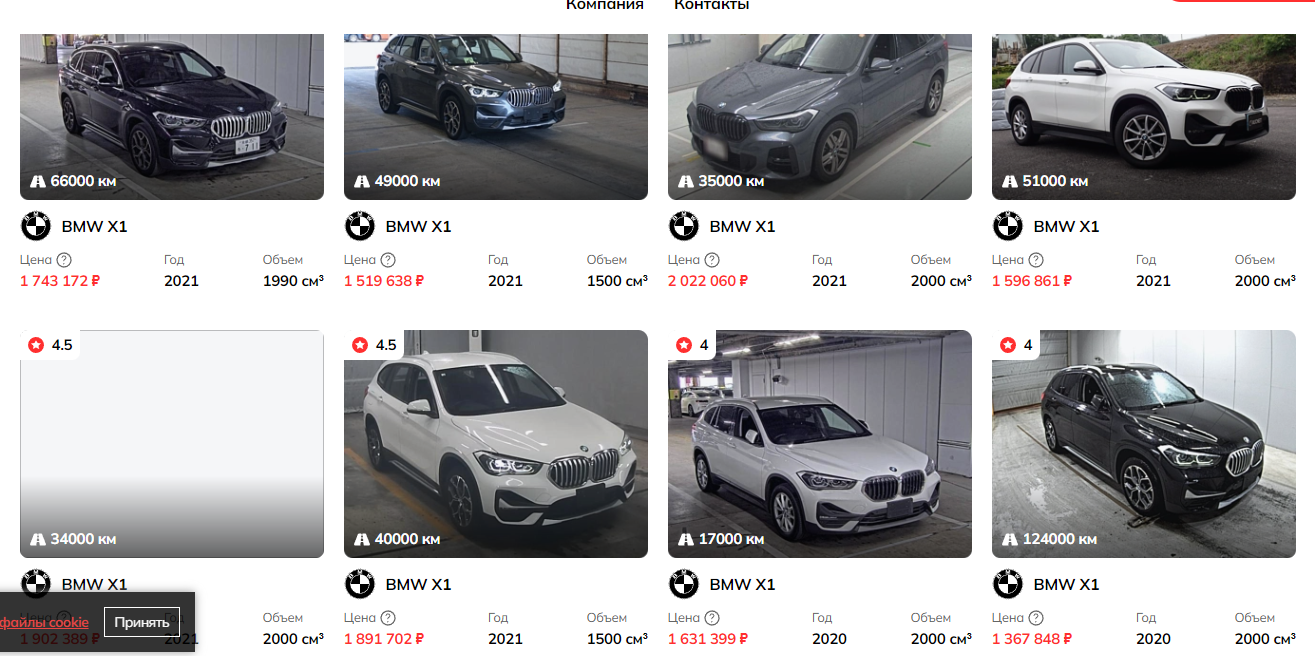1315x656 pixels.
Task: Open the Компания menu item
Action: 605,5
